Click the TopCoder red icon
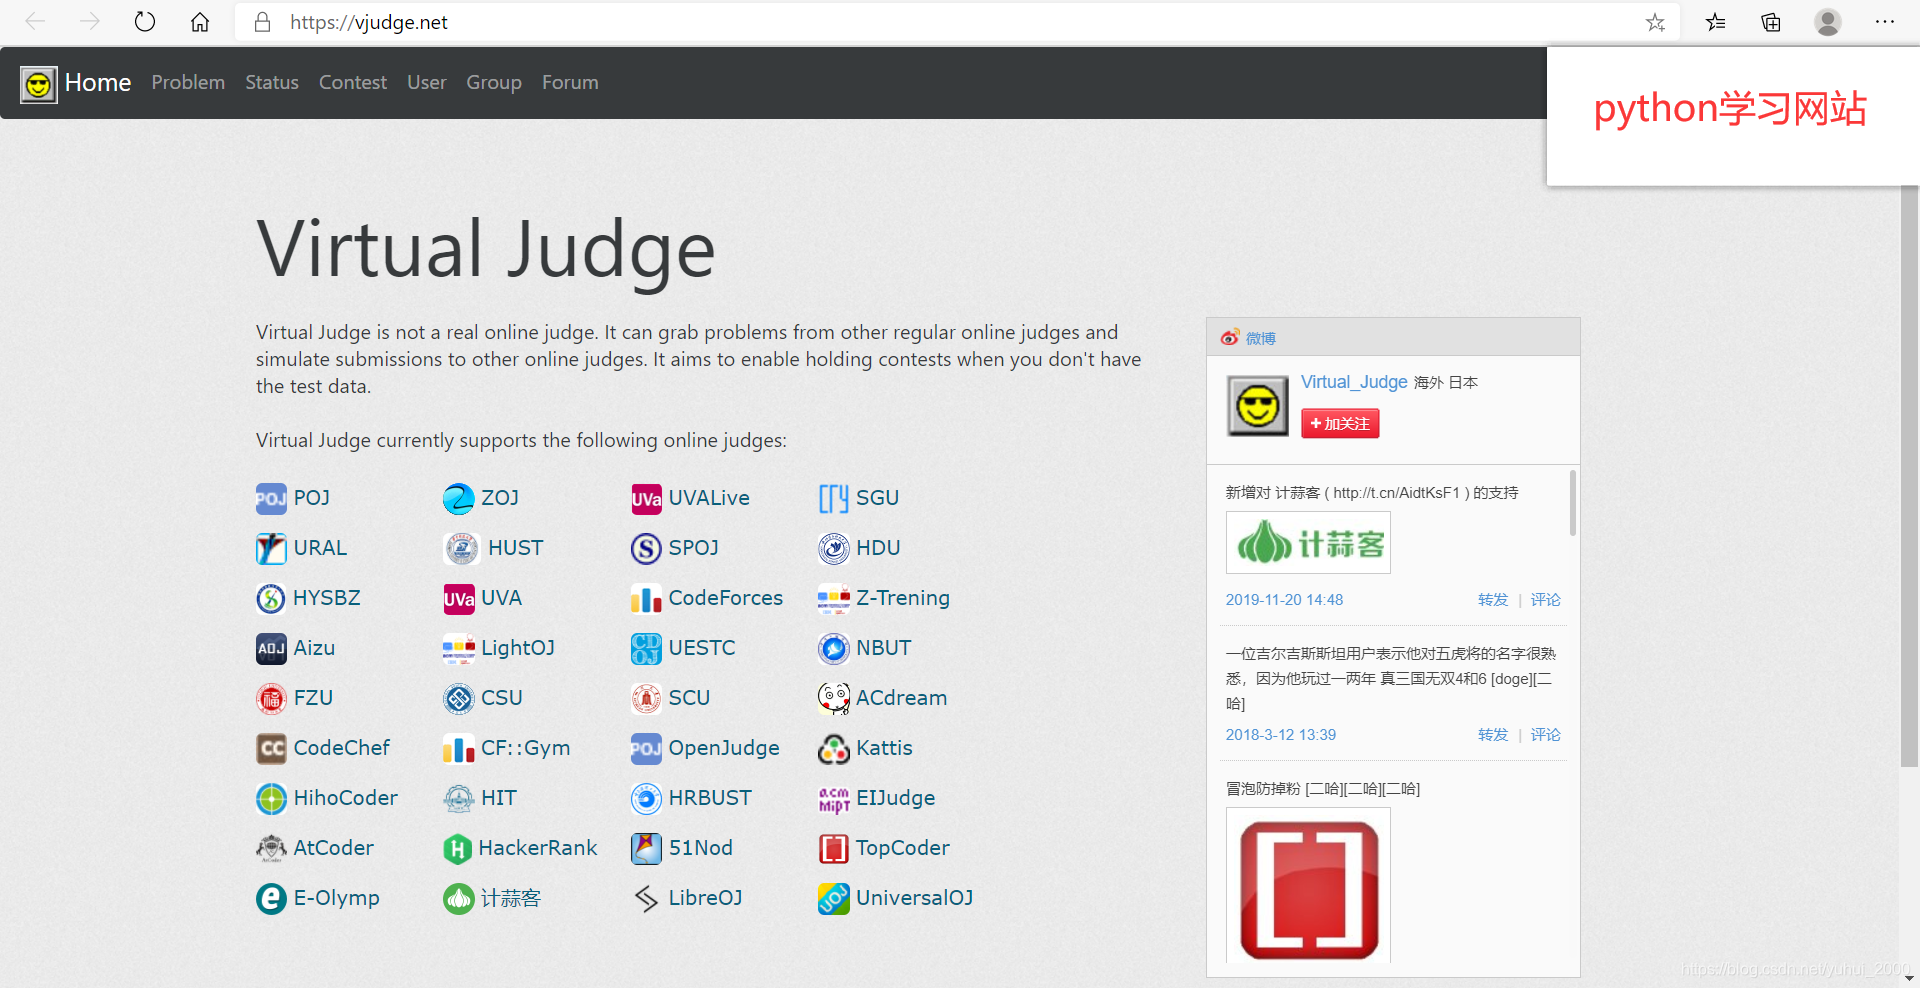This screenshot has width=1920, height=988. point(834,848)
